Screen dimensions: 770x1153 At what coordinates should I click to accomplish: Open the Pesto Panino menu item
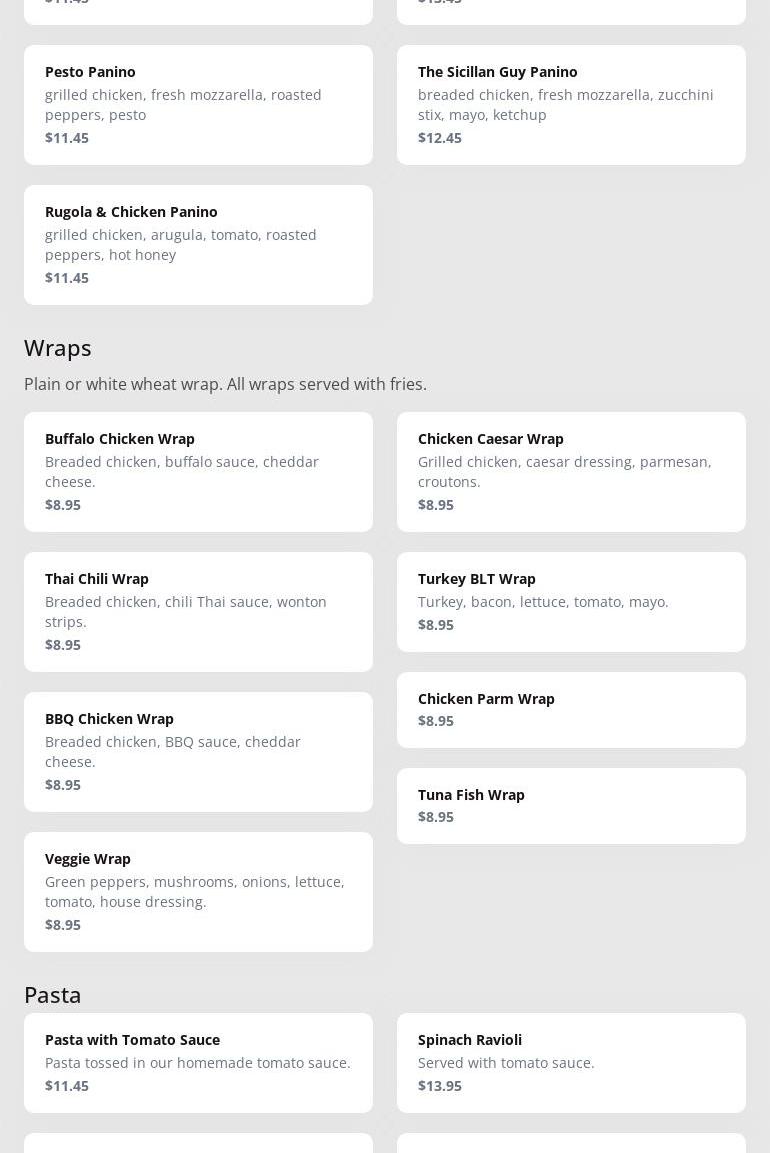point(198,104)
